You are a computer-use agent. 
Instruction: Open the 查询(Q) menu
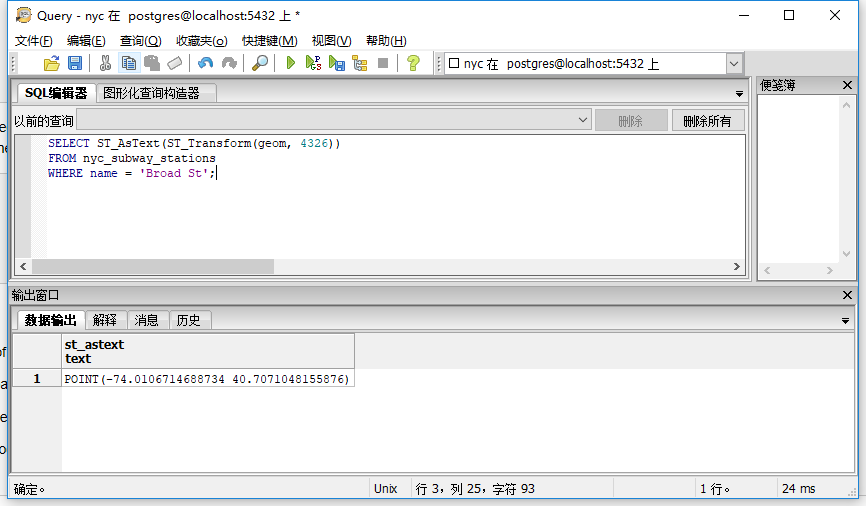(140, 41)
